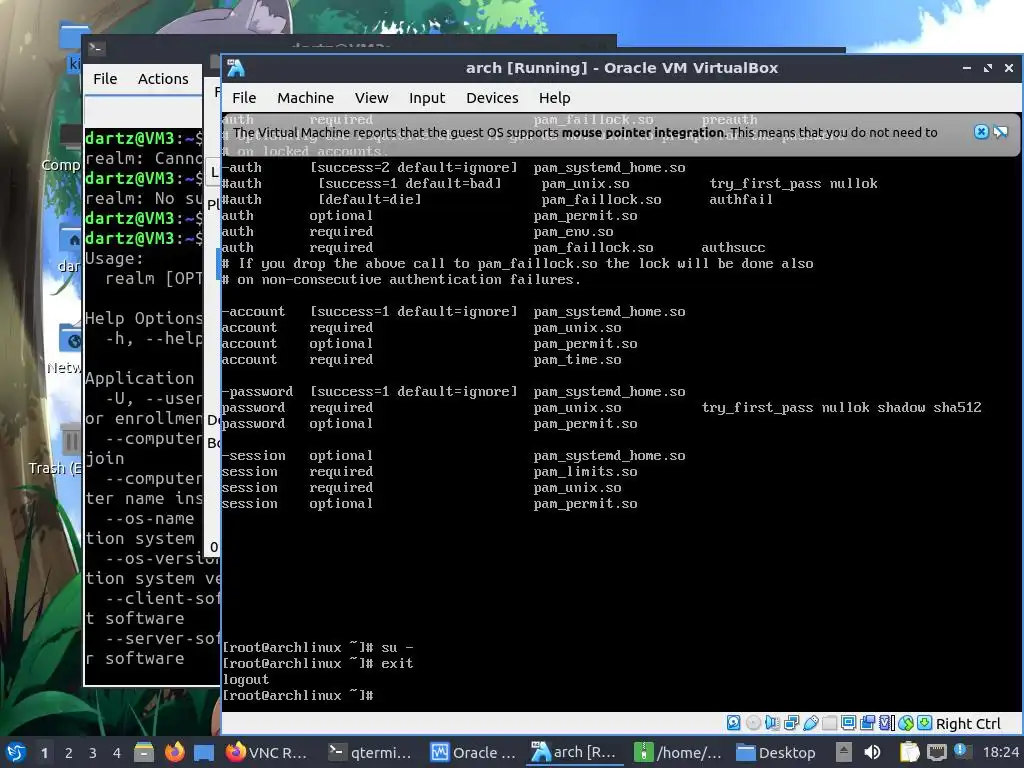Click the keyboard capture arrow icon
Image resolution: width=1024 pixels, height=768 pixels.
tap(925, 723)
